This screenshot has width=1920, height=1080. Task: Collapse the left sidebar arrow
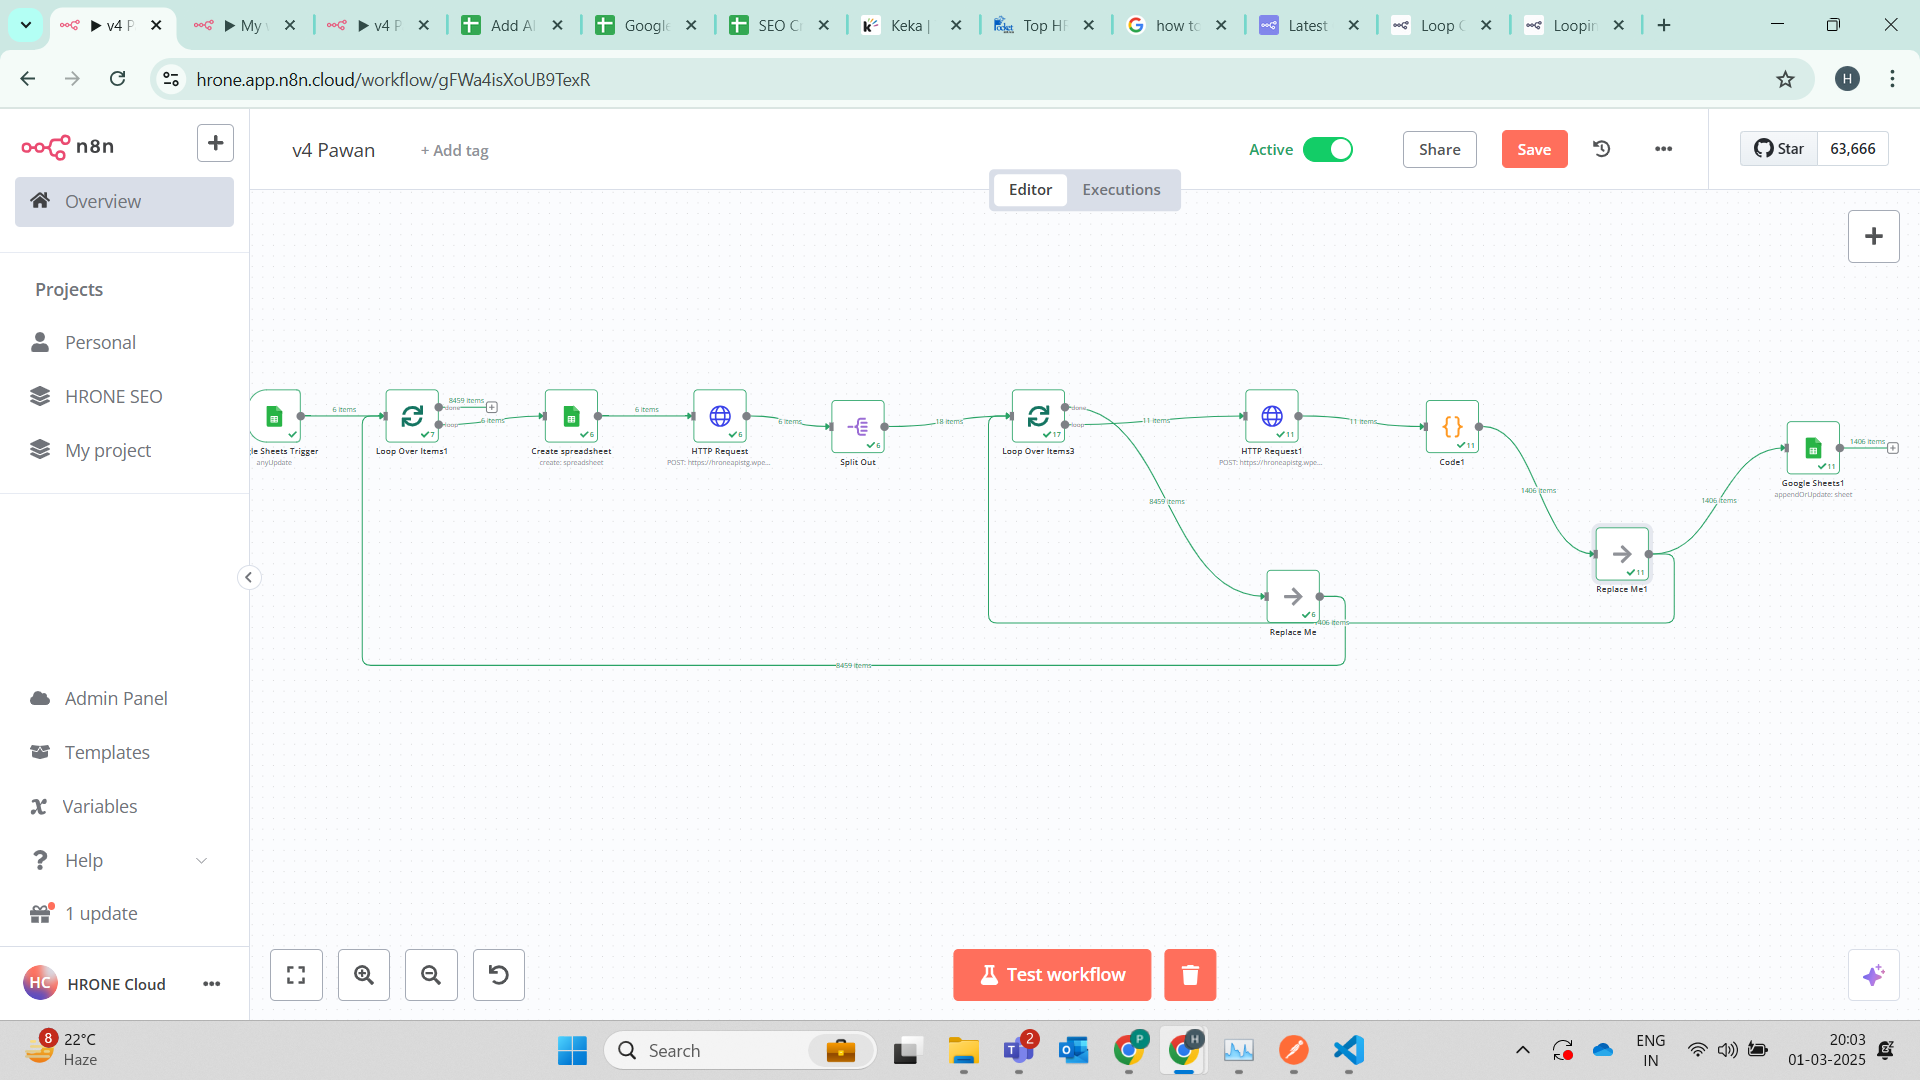point(249,577)
